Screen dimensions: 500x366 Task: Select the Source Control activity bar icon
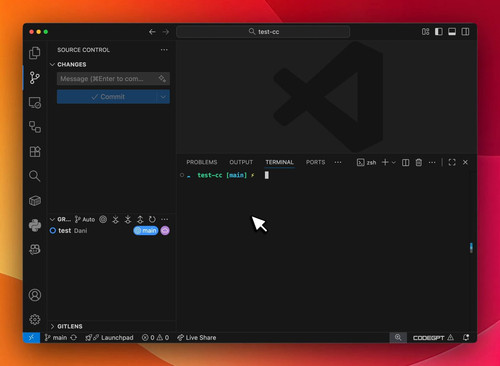pos(35,78)
